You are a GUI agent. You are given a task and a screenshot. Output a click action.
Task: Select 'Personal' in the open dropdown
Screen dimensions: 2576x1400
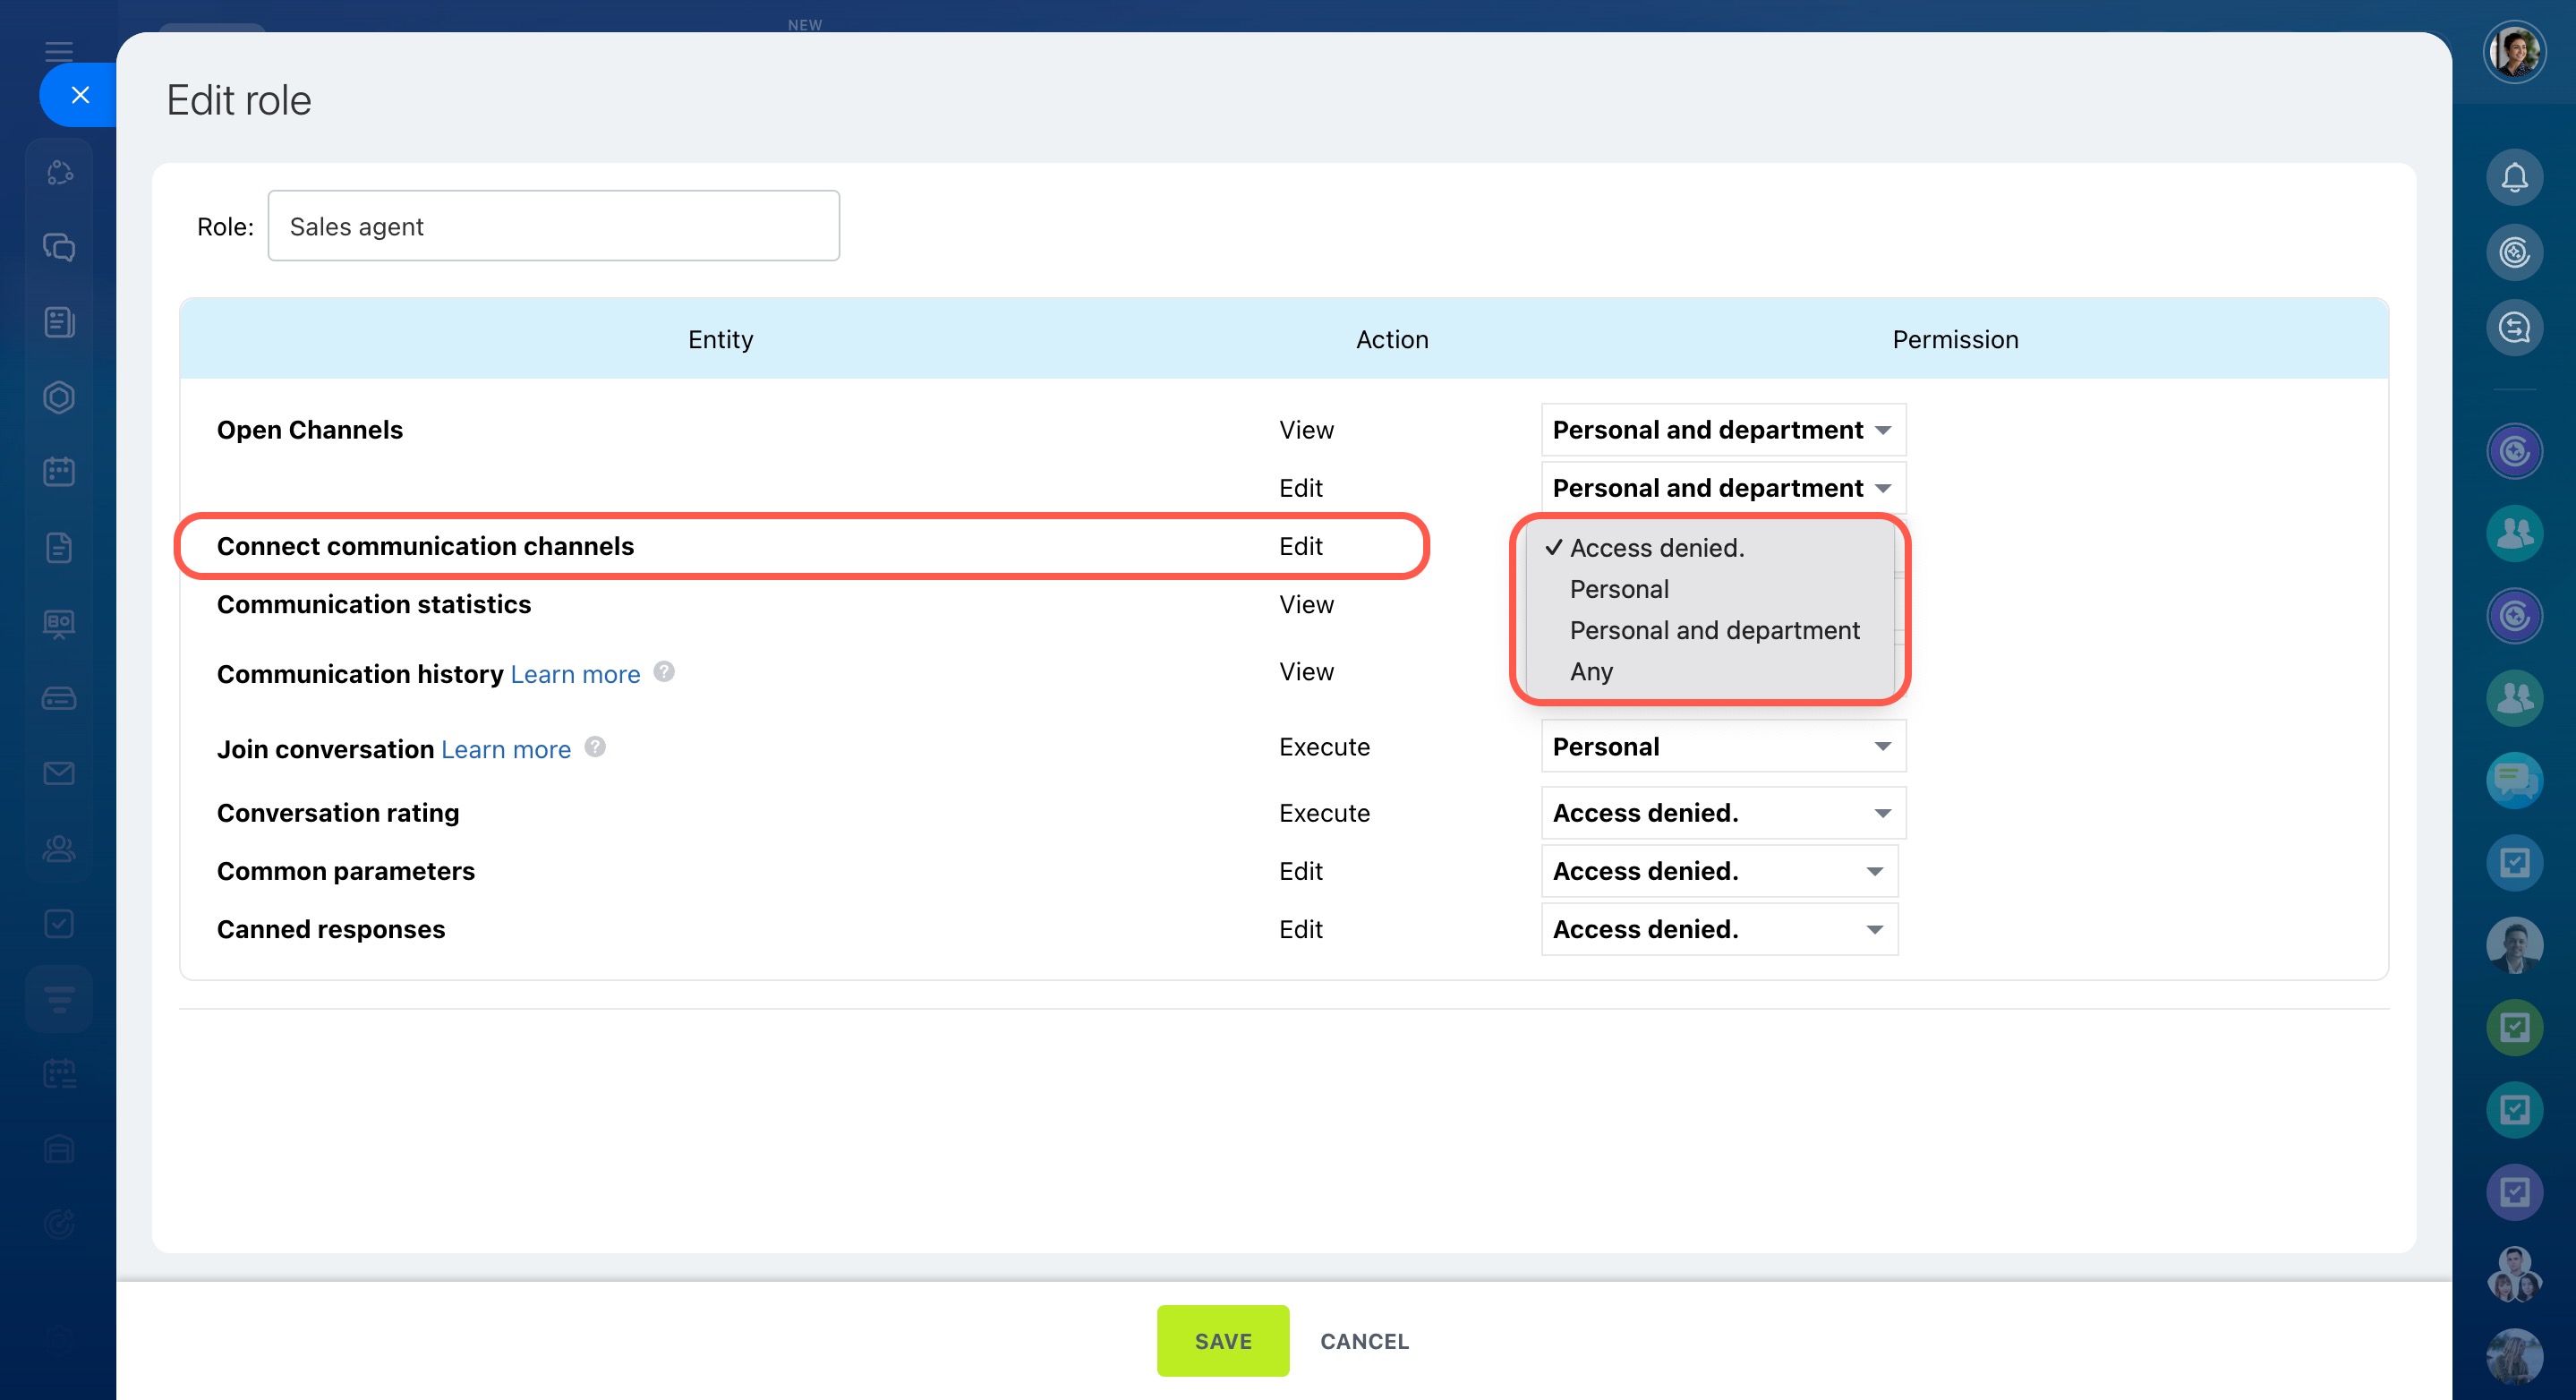pos(1618,589)
